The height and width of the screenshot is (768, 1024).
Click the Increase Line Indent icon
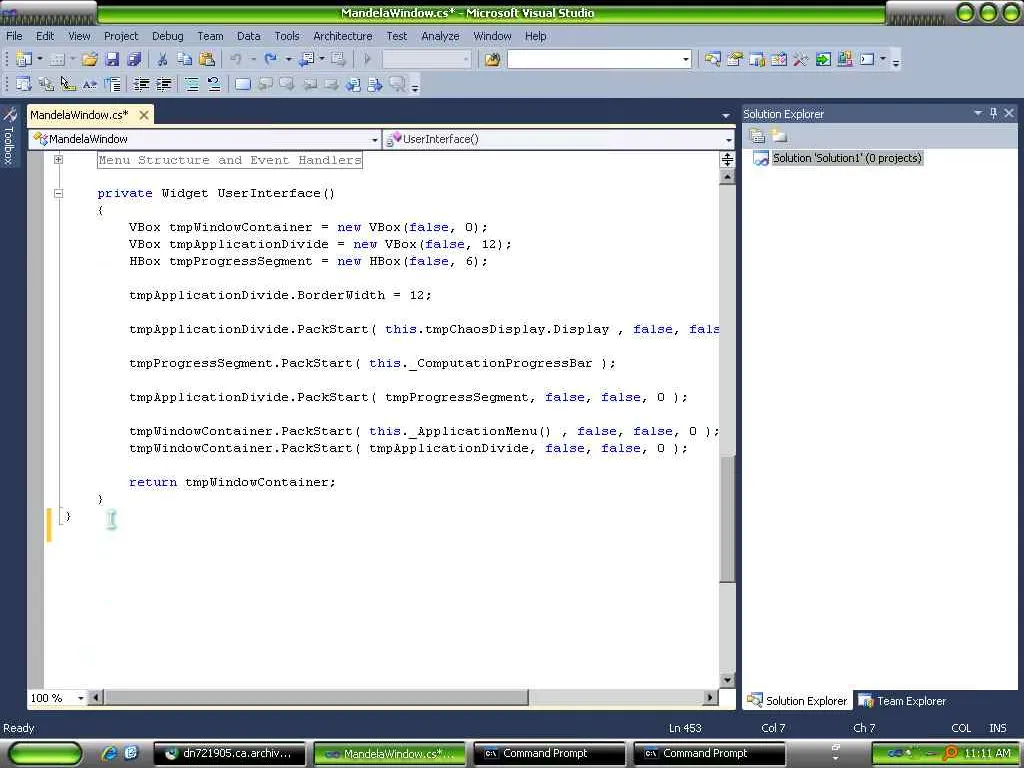point(163,84)
